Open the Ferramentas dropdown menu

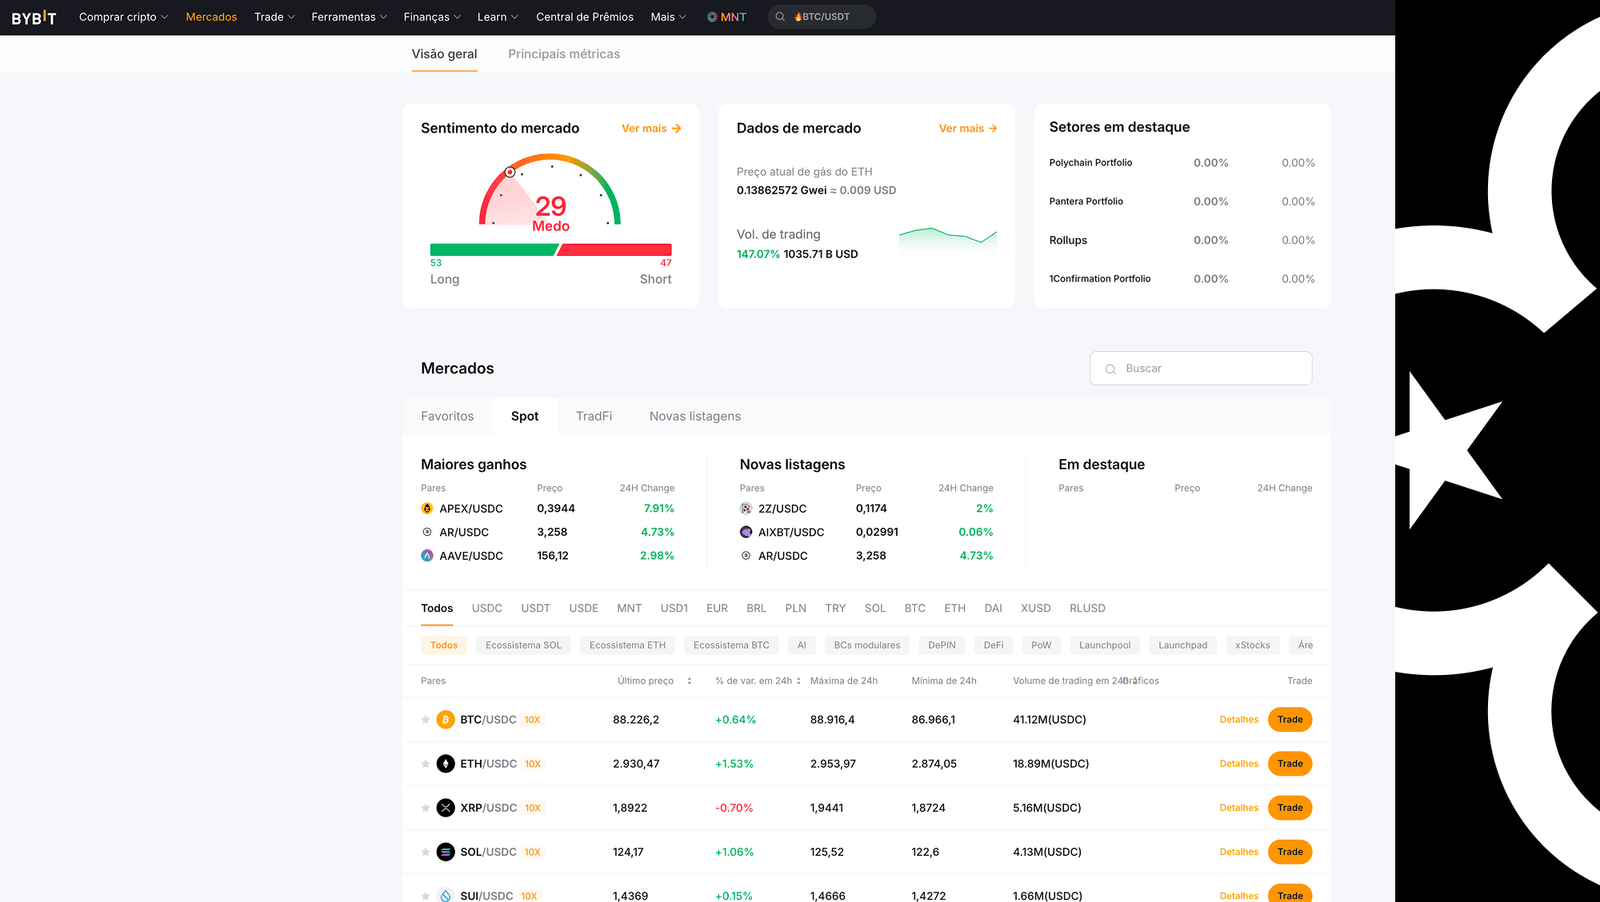click(348, 17)
